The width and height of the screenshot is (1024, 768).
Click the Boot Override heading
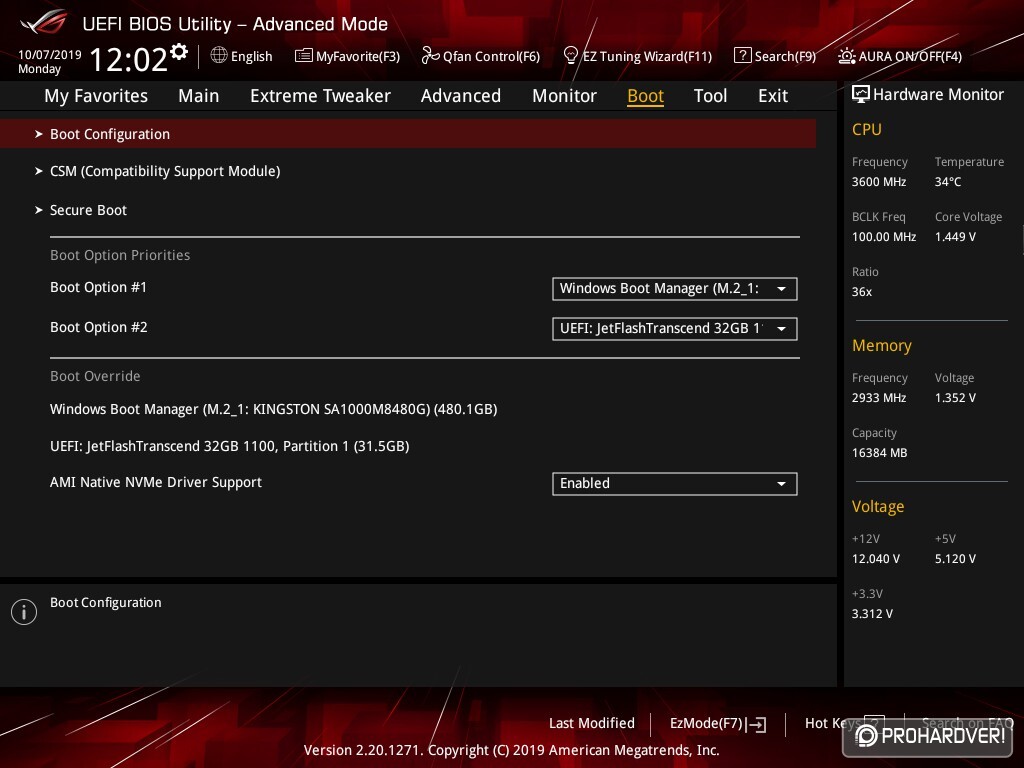(x=95, y=376)
